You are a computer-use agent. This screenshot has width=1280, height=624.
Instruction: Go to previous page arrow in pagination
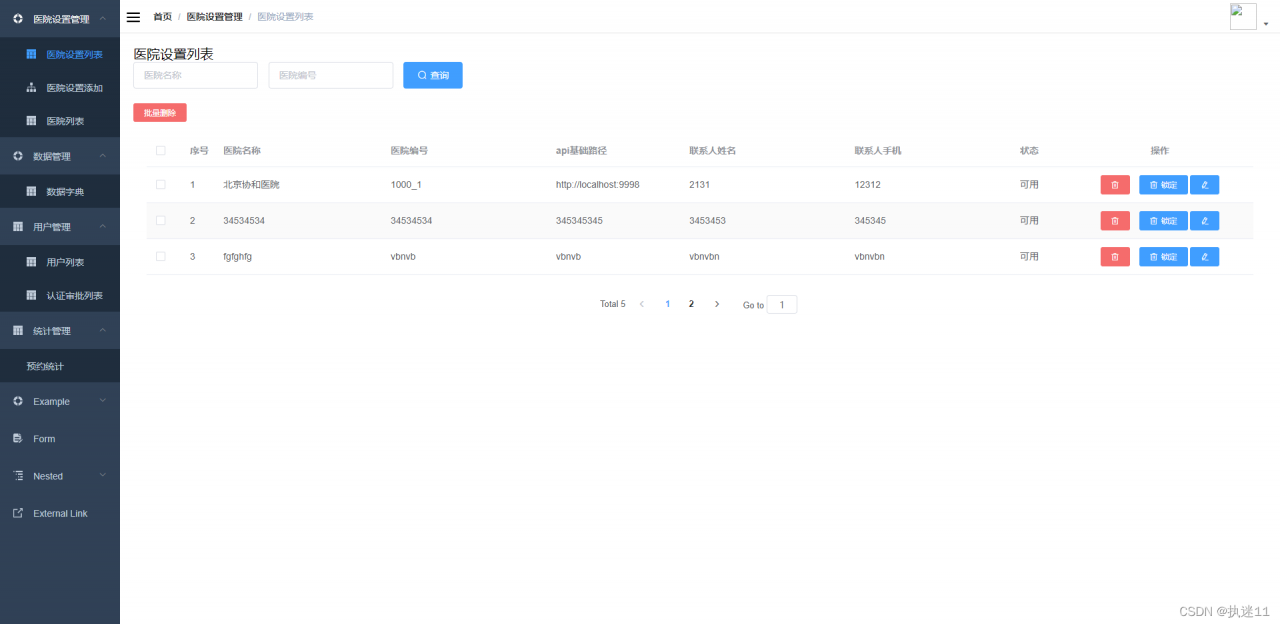pyautogui.click(x=642, y=304)
